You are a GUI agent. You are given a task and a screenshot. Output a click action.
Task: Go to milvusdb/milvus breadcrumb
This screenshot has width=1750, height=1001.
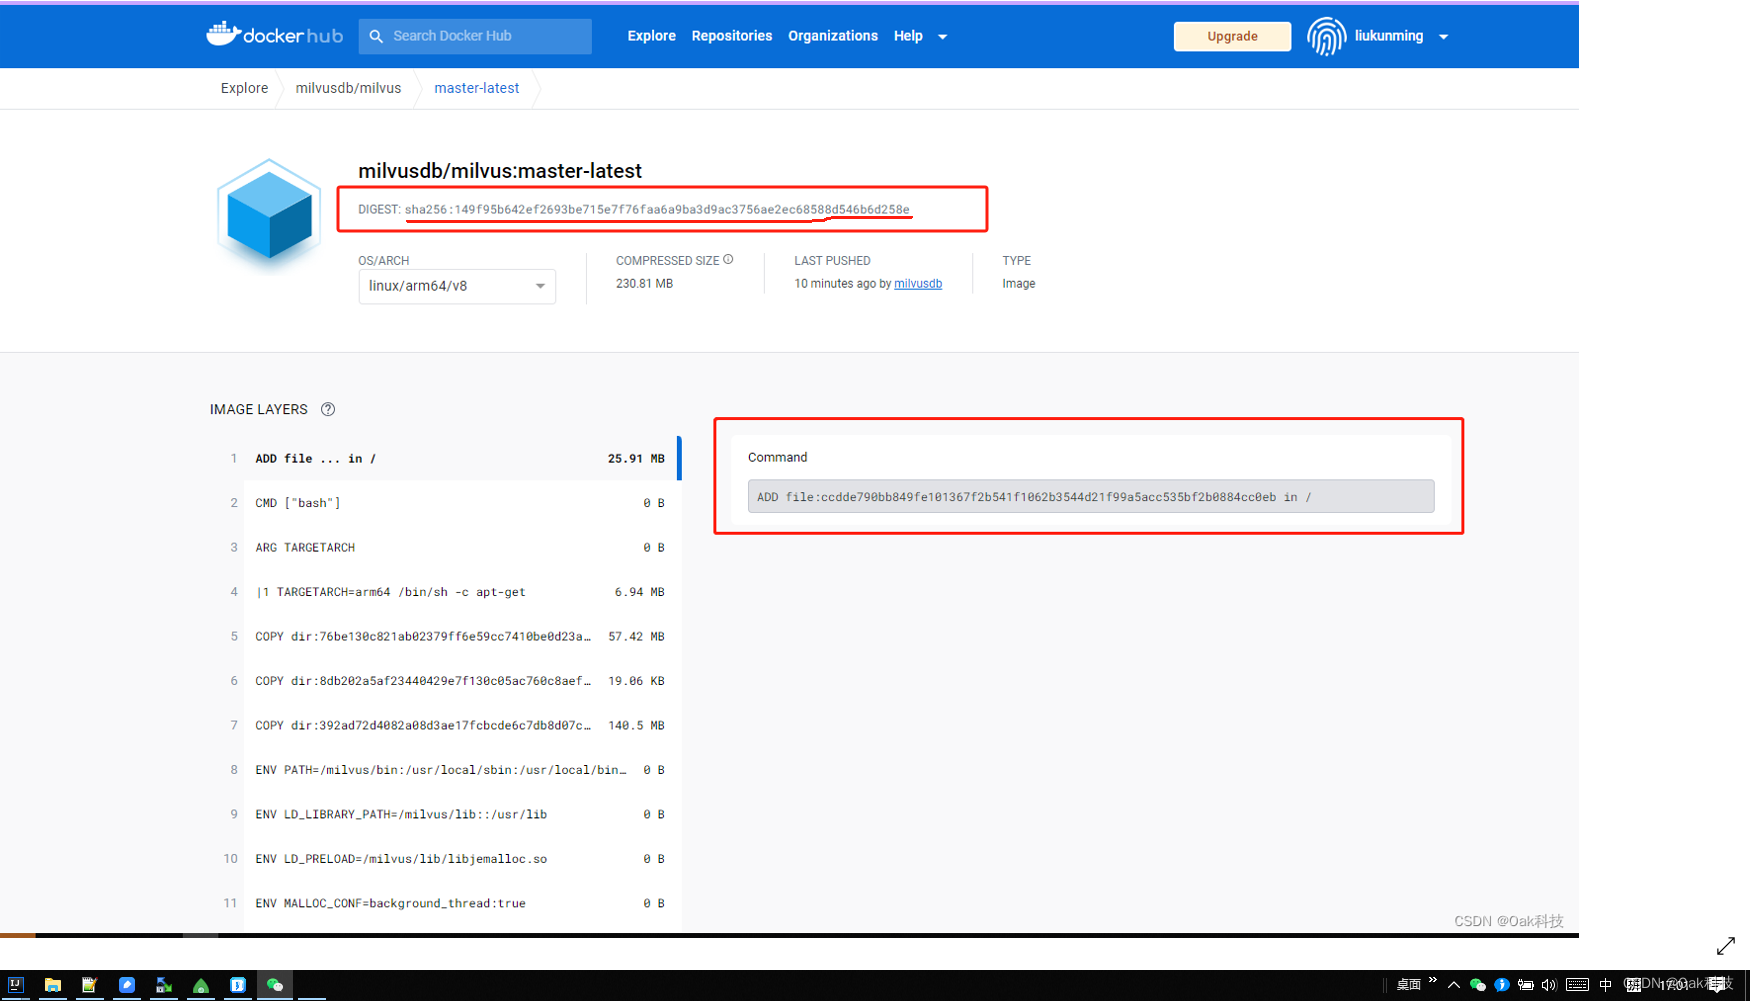click(x=348, y=88)
